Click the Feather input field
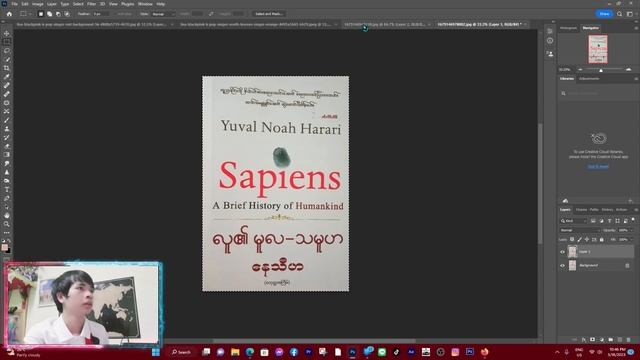Screen dimensions: 640x360 (x=100, y=14)
